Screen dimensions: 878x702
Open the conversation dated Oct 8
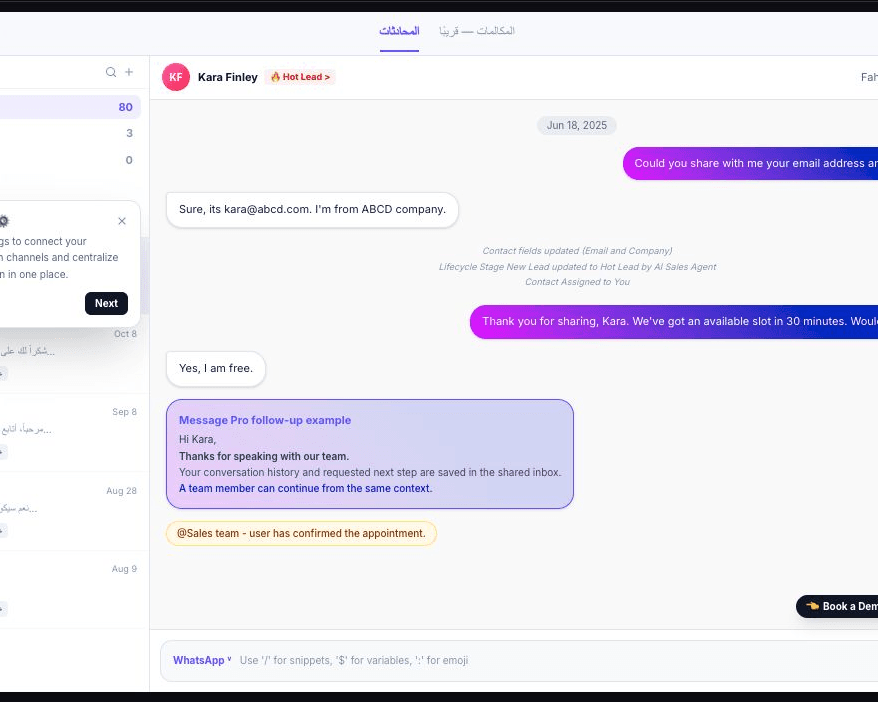tap(74, 355)
